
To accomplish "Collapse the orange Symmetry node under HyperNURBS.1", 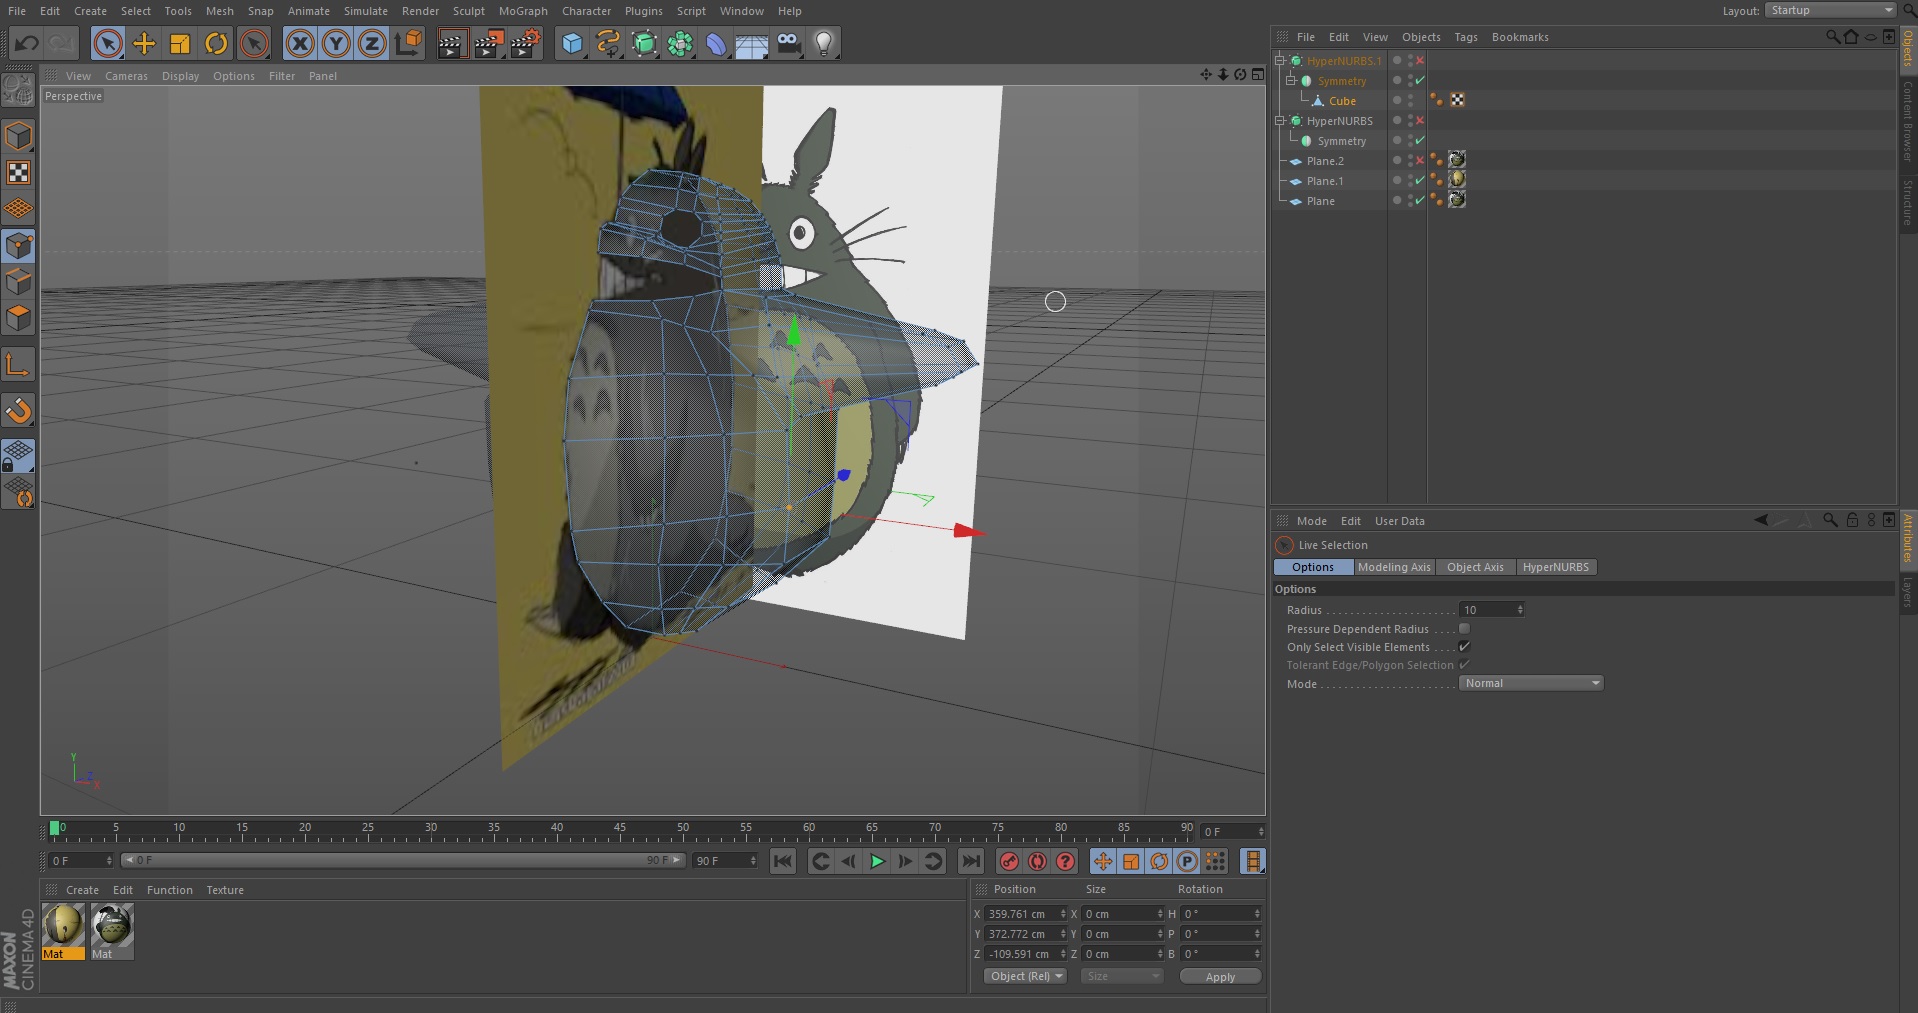I will [x=1290, y=81].
